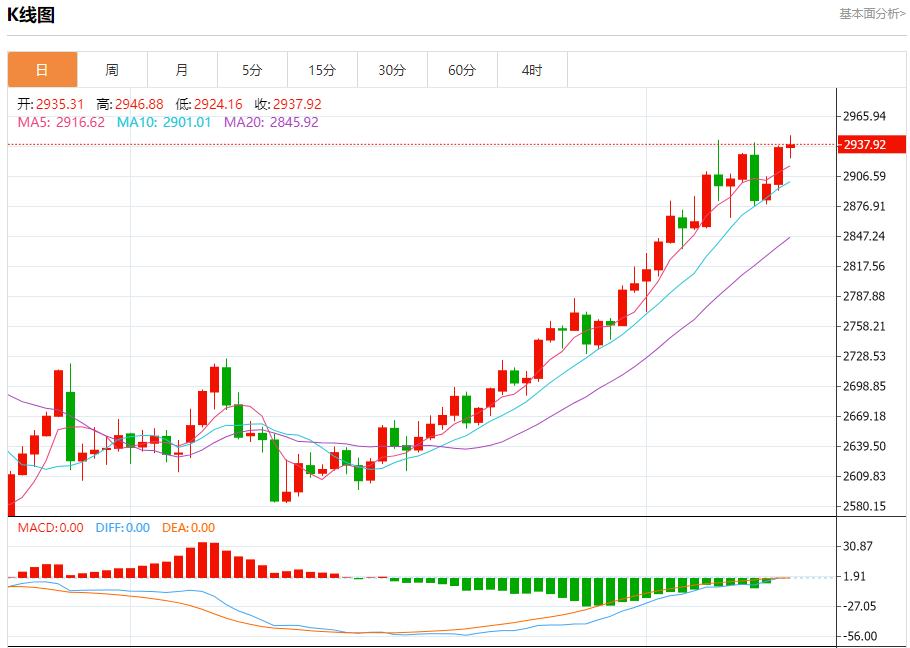
Task: Switch to the 月 monthly tab
Action: coord(182,70)
